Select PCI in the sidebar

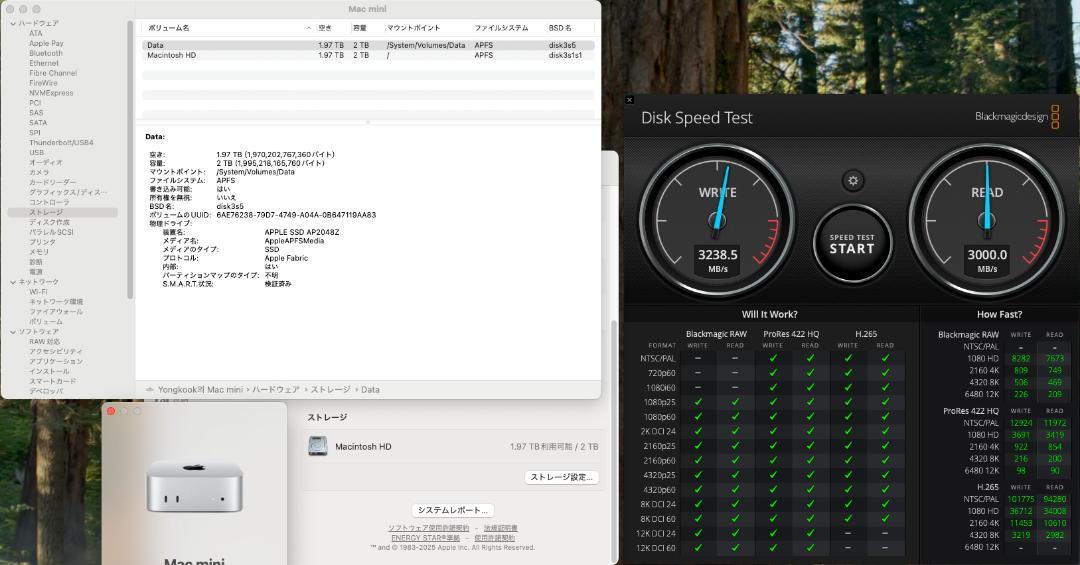tap(35, 103)
